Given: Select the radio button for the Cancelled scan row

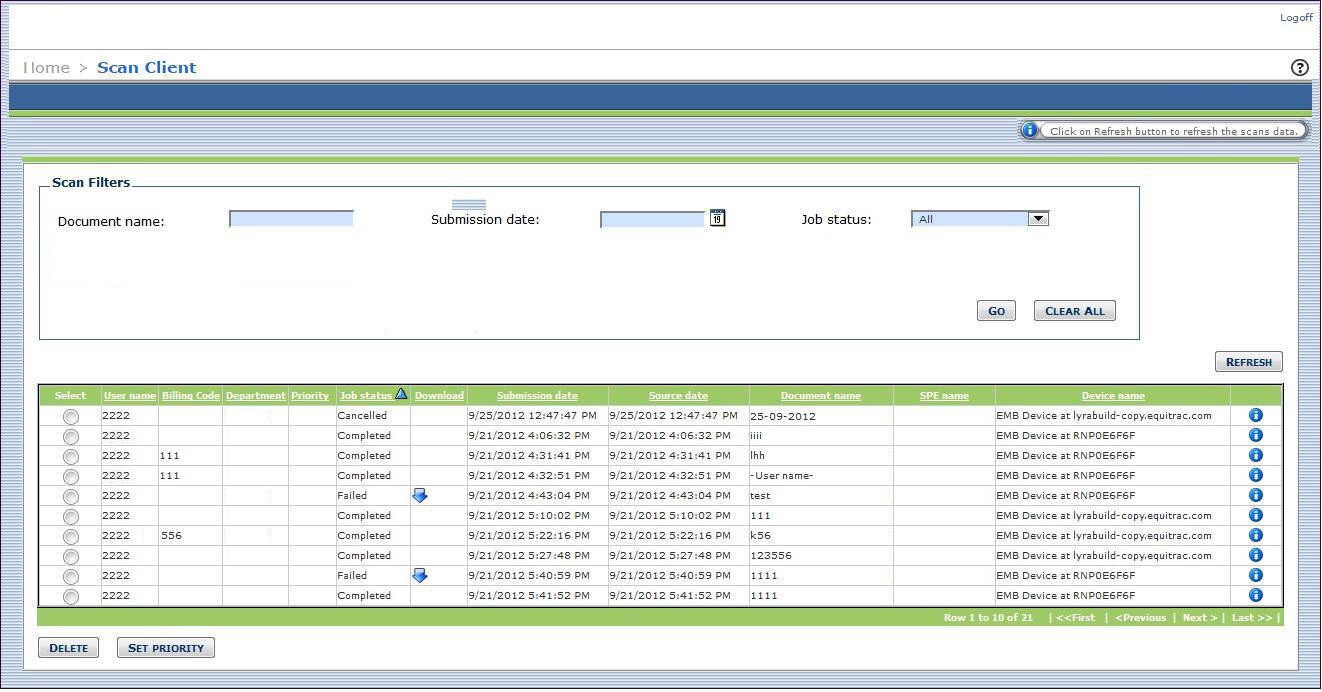Looking at the screenshot, I should pyautogui.click(x=70, y=415).
